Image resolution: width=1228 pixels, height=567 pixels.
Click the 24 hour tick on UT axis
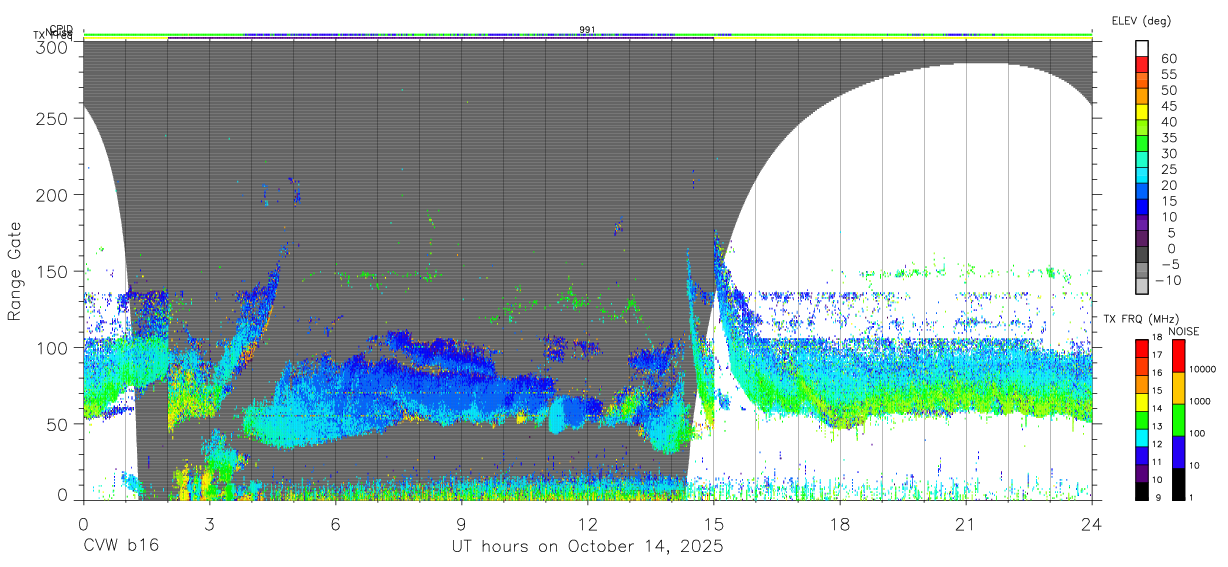(1092, 524)
